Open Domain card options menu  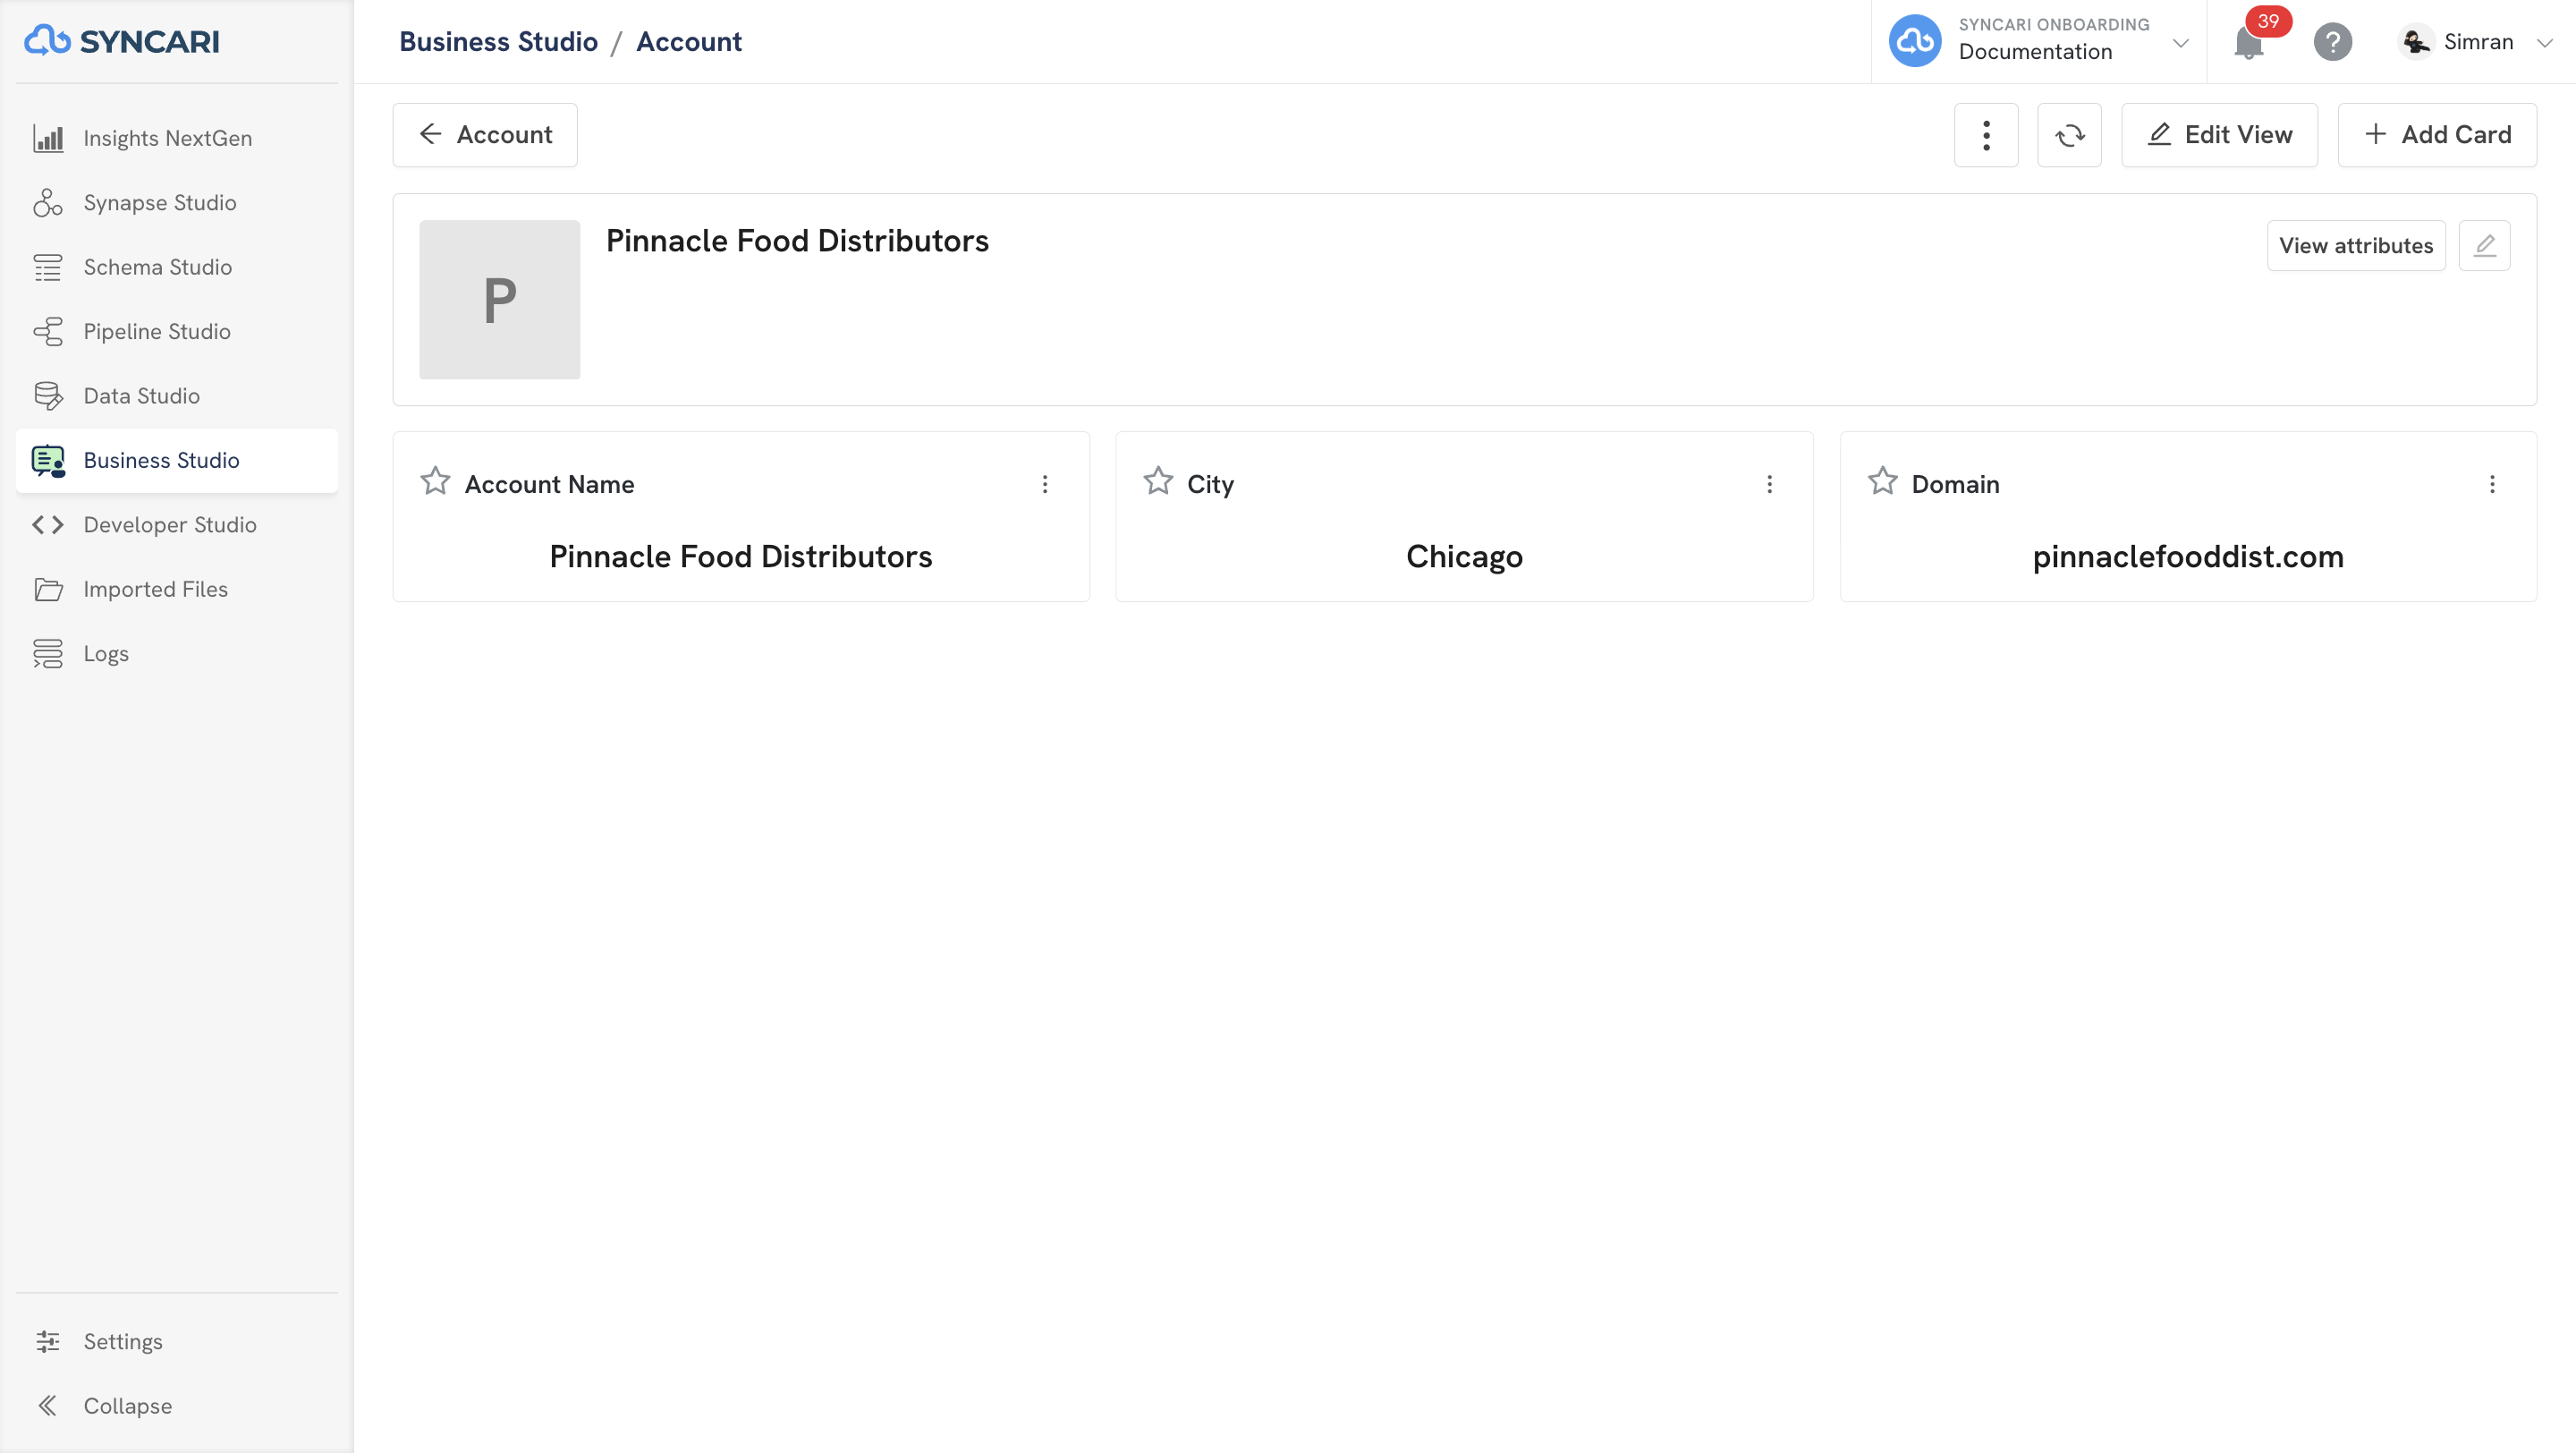[x=2492, y=484]
